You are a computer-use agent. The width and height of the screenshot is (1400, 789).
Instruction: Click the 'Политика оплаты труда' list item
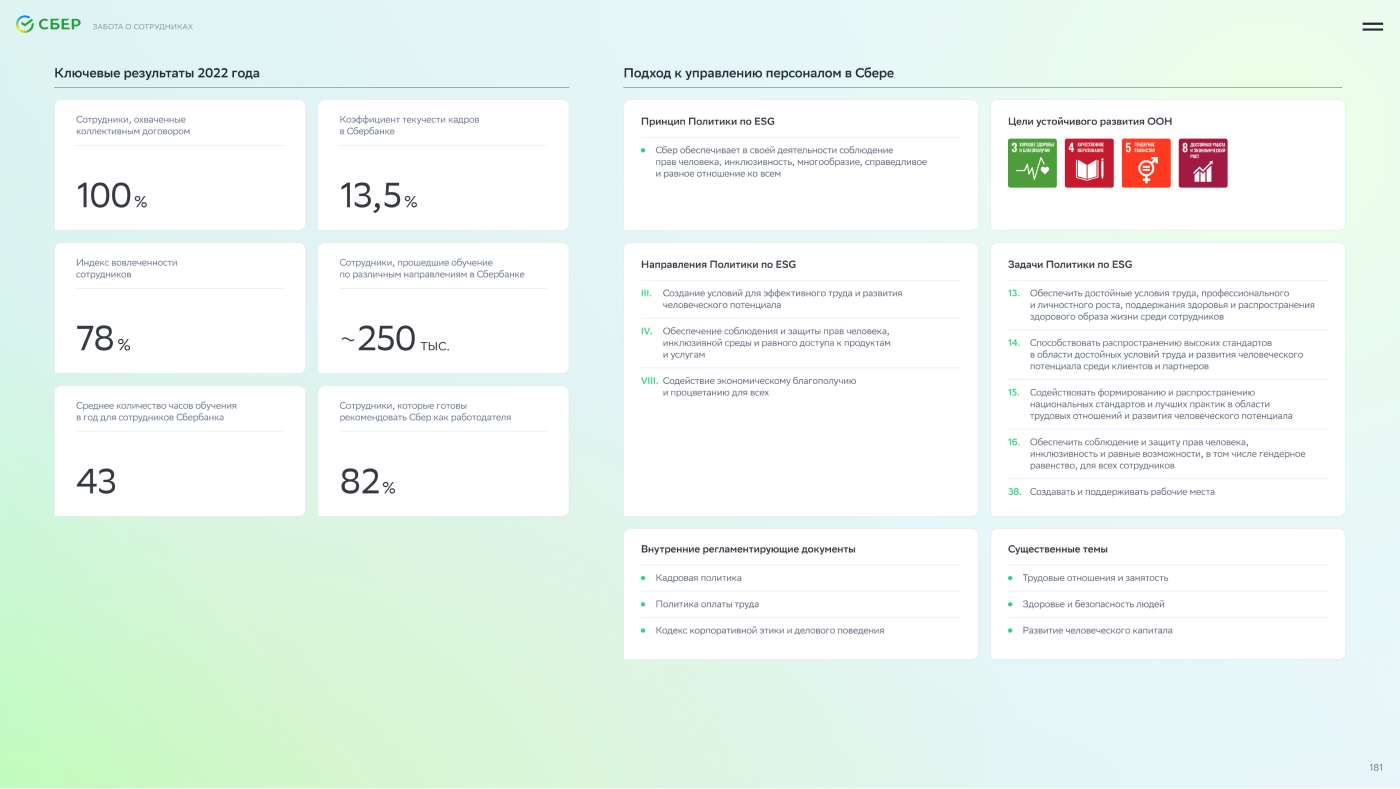click(707, 604)
